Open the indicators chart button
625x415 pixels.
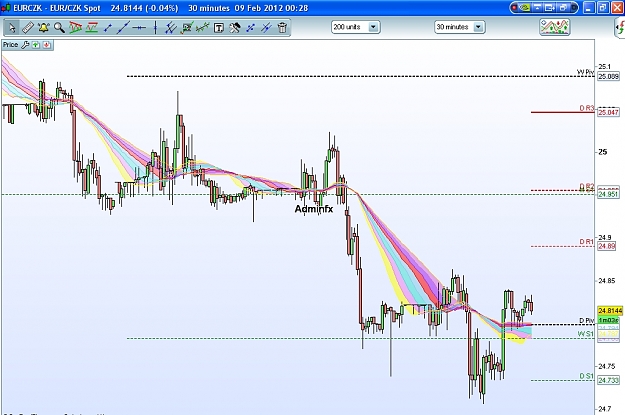(x=554, y=27)
